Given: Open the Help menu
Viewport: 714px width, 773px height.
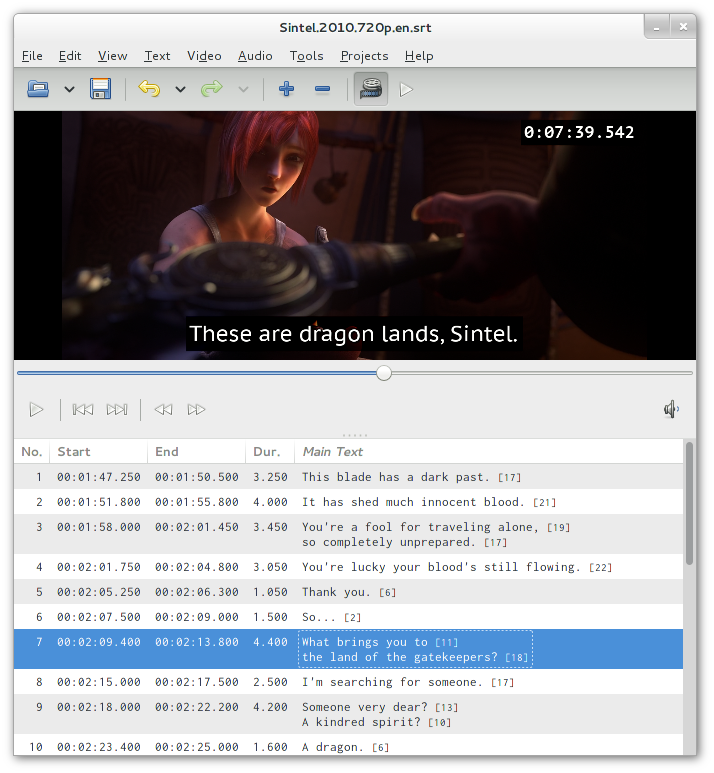Looking at the screenshot, I should click(x=419, y=56).
